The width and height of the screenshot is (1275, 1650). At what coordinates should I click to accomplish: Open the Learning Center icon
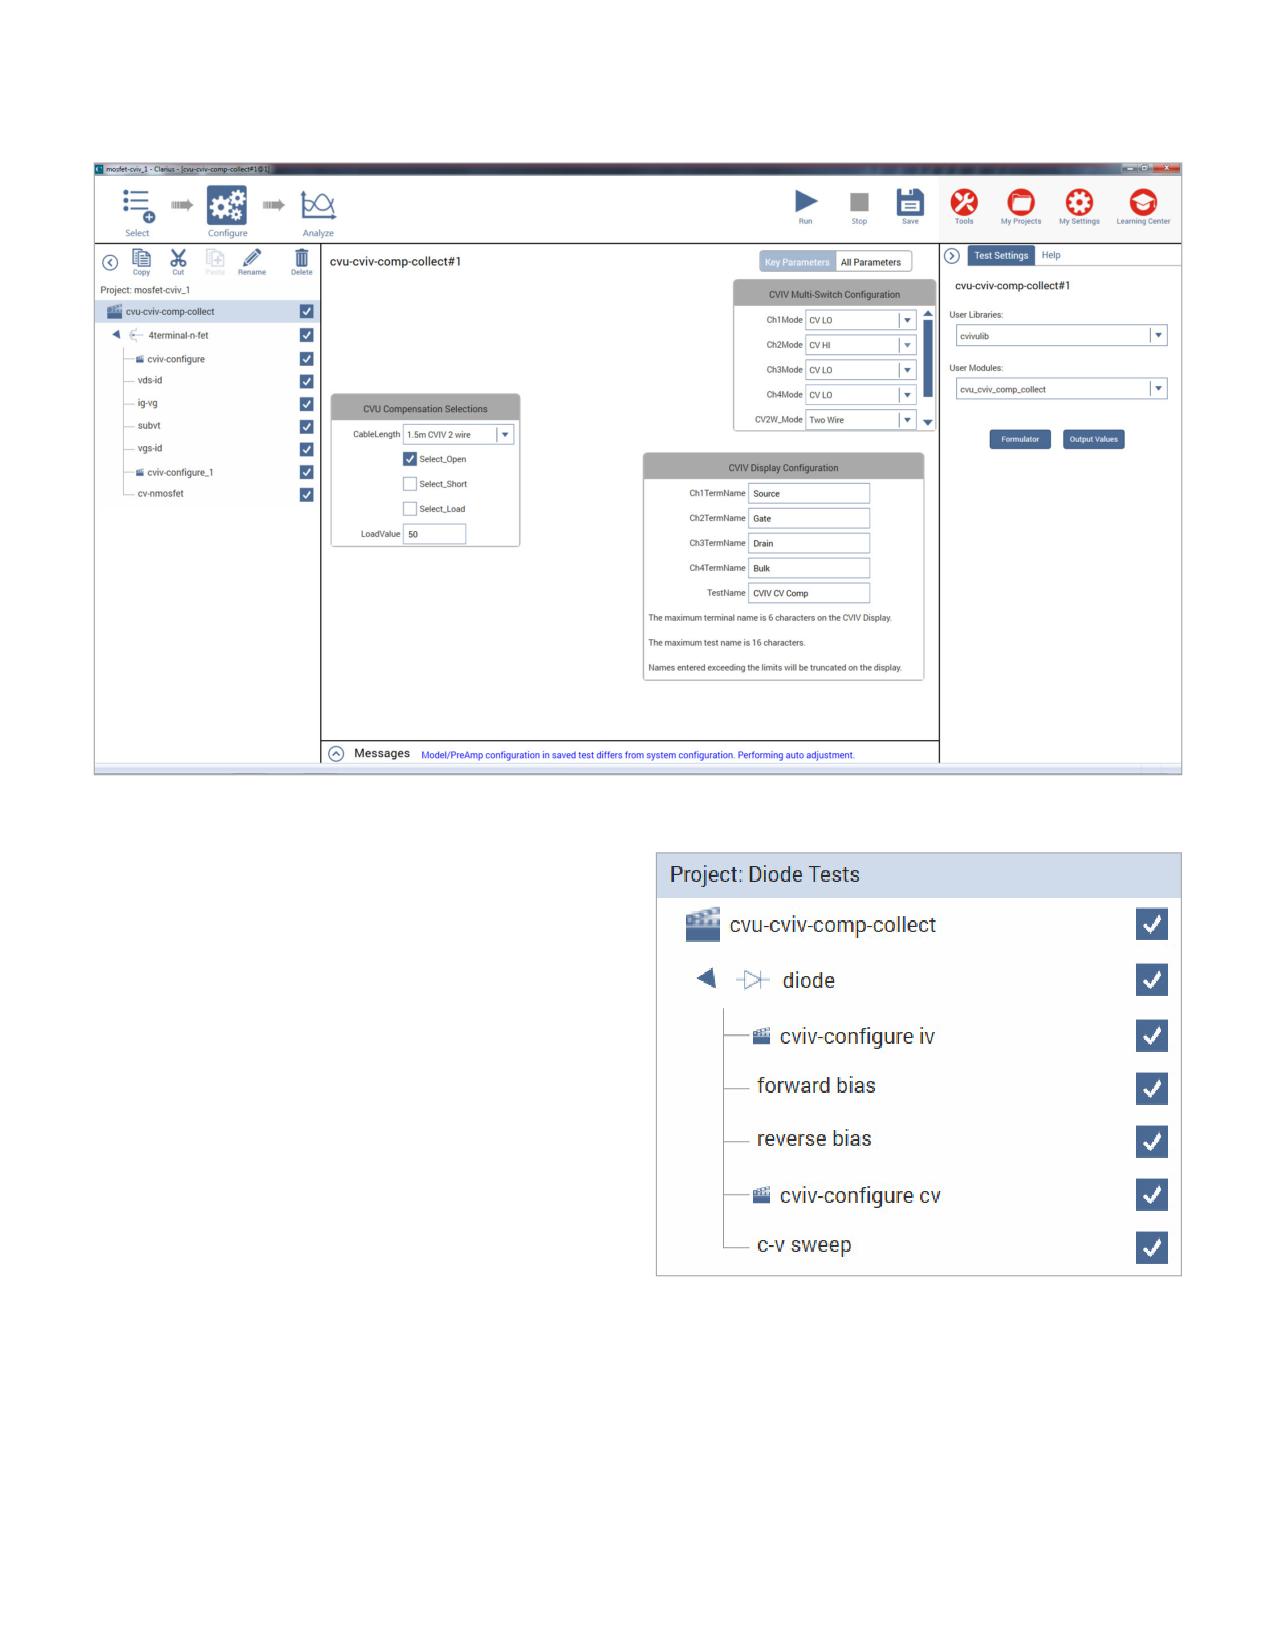coord(1143,202)
